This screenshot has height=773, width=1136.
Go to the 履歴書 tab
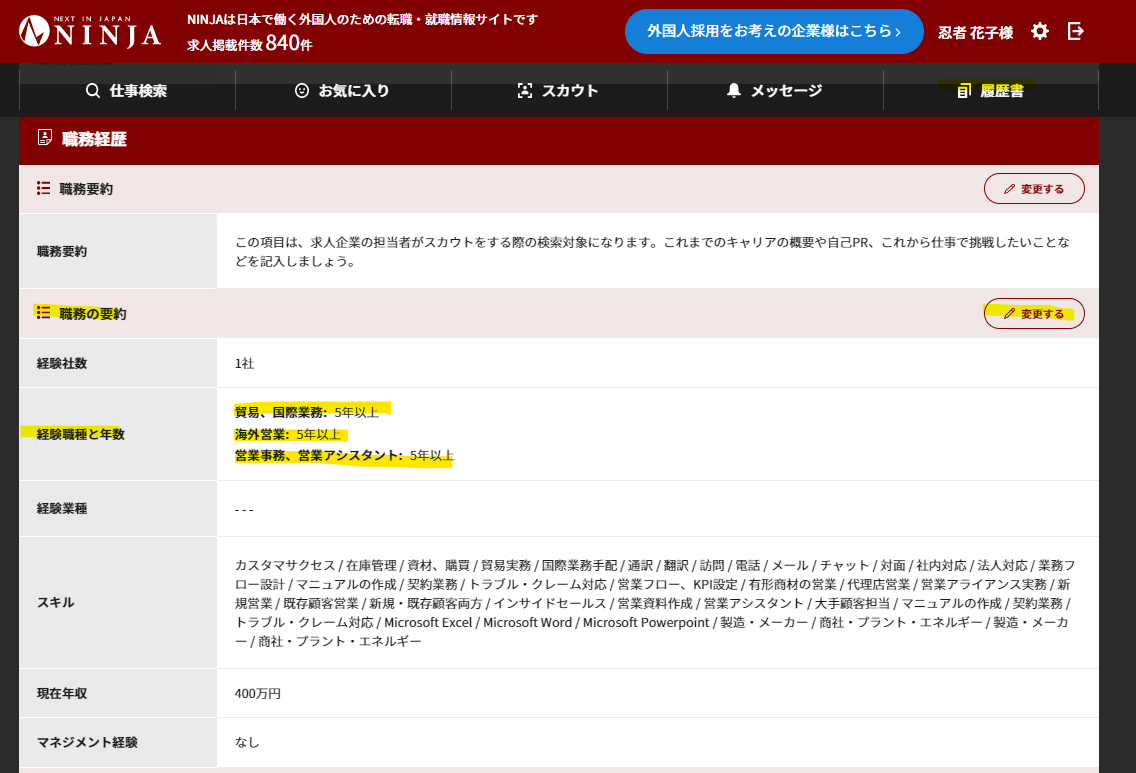(1002, 91)
